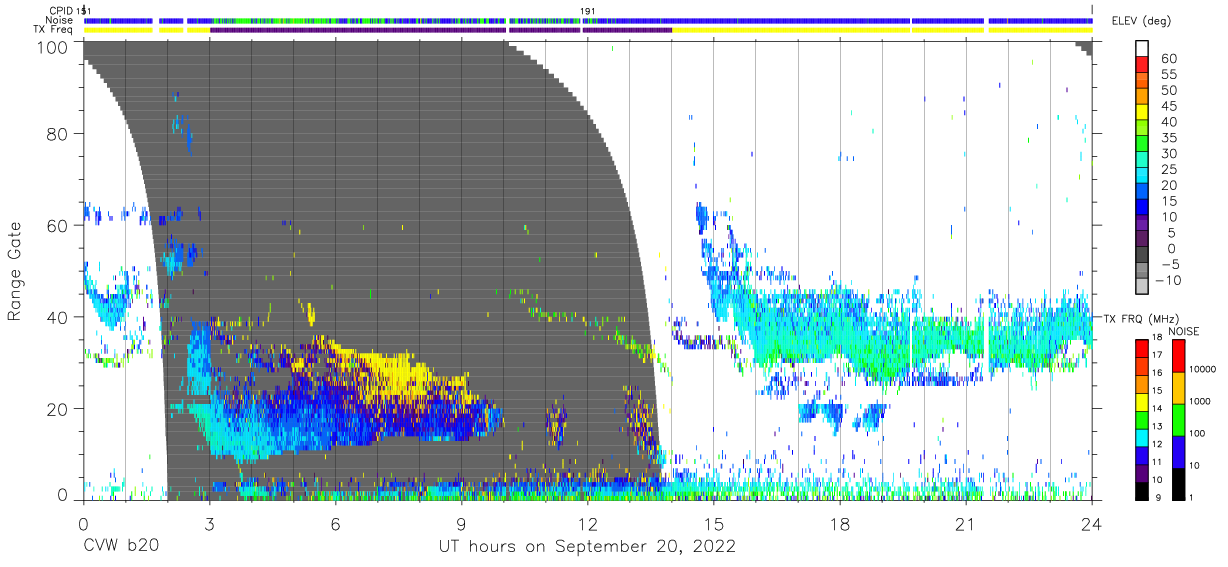Click the "TX FRQ (MHz)" legend title
Screen dimensions: 1228x567
(1140, 319)
